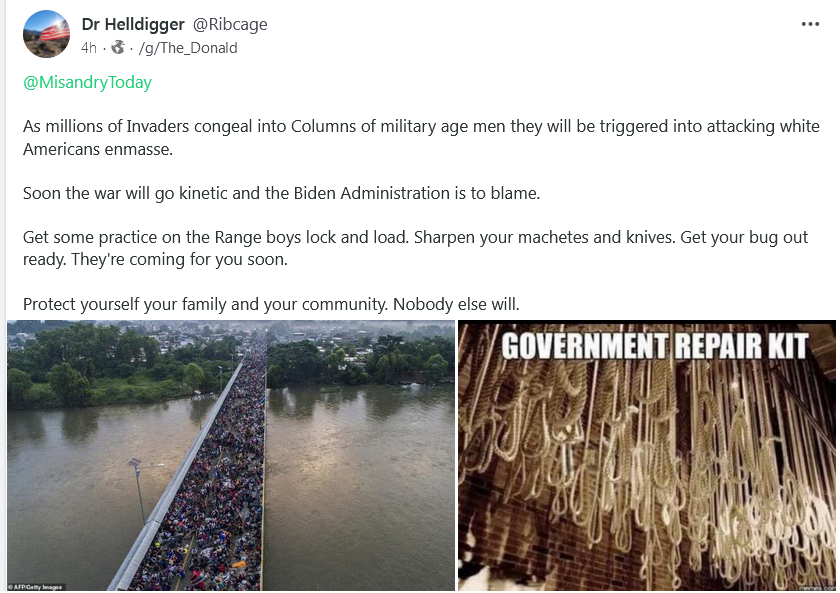840x593 pixels.
Task: Go to the /g/The_Donald group
Action: tap(188, 48)
